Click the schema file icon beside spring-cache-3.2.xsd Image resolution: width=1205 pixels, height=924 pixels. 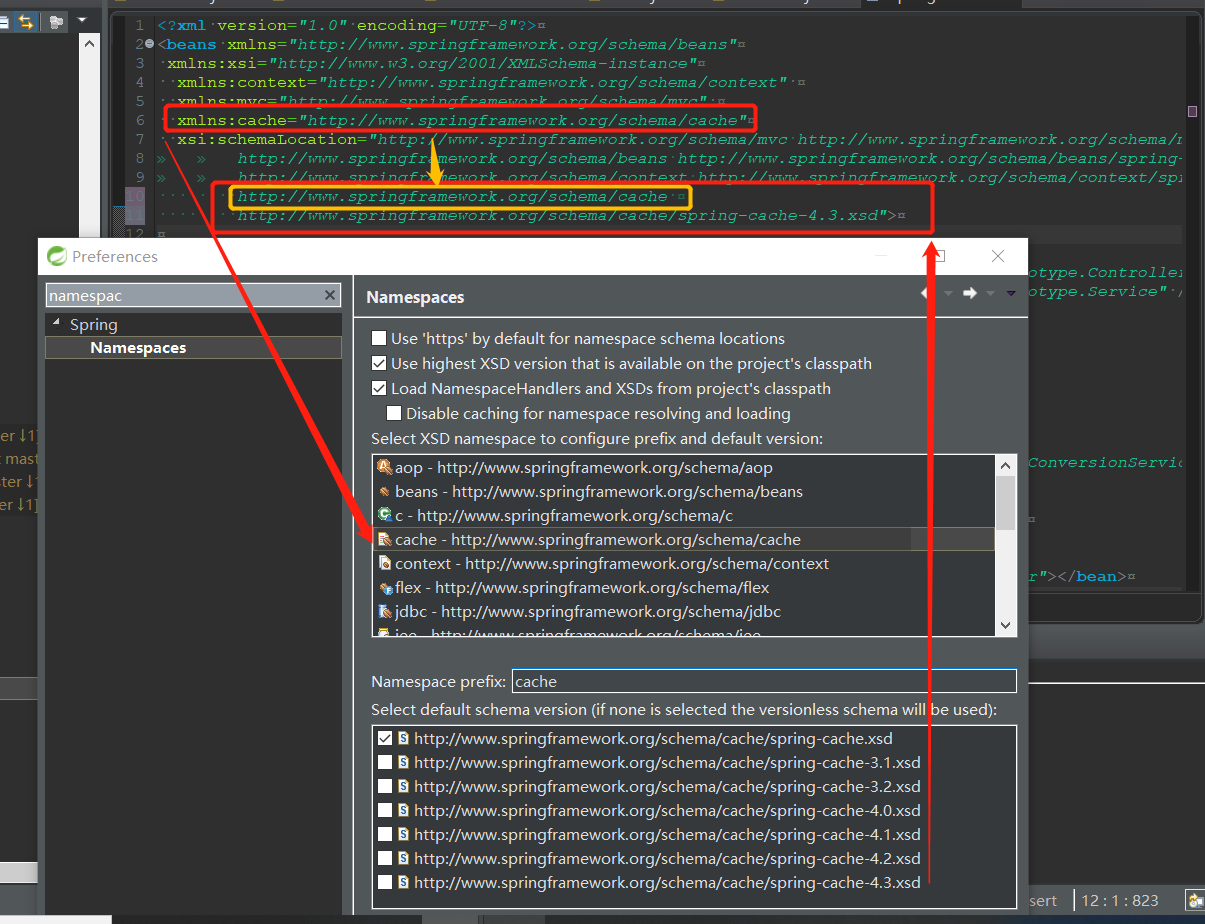[x=404, y=786]
